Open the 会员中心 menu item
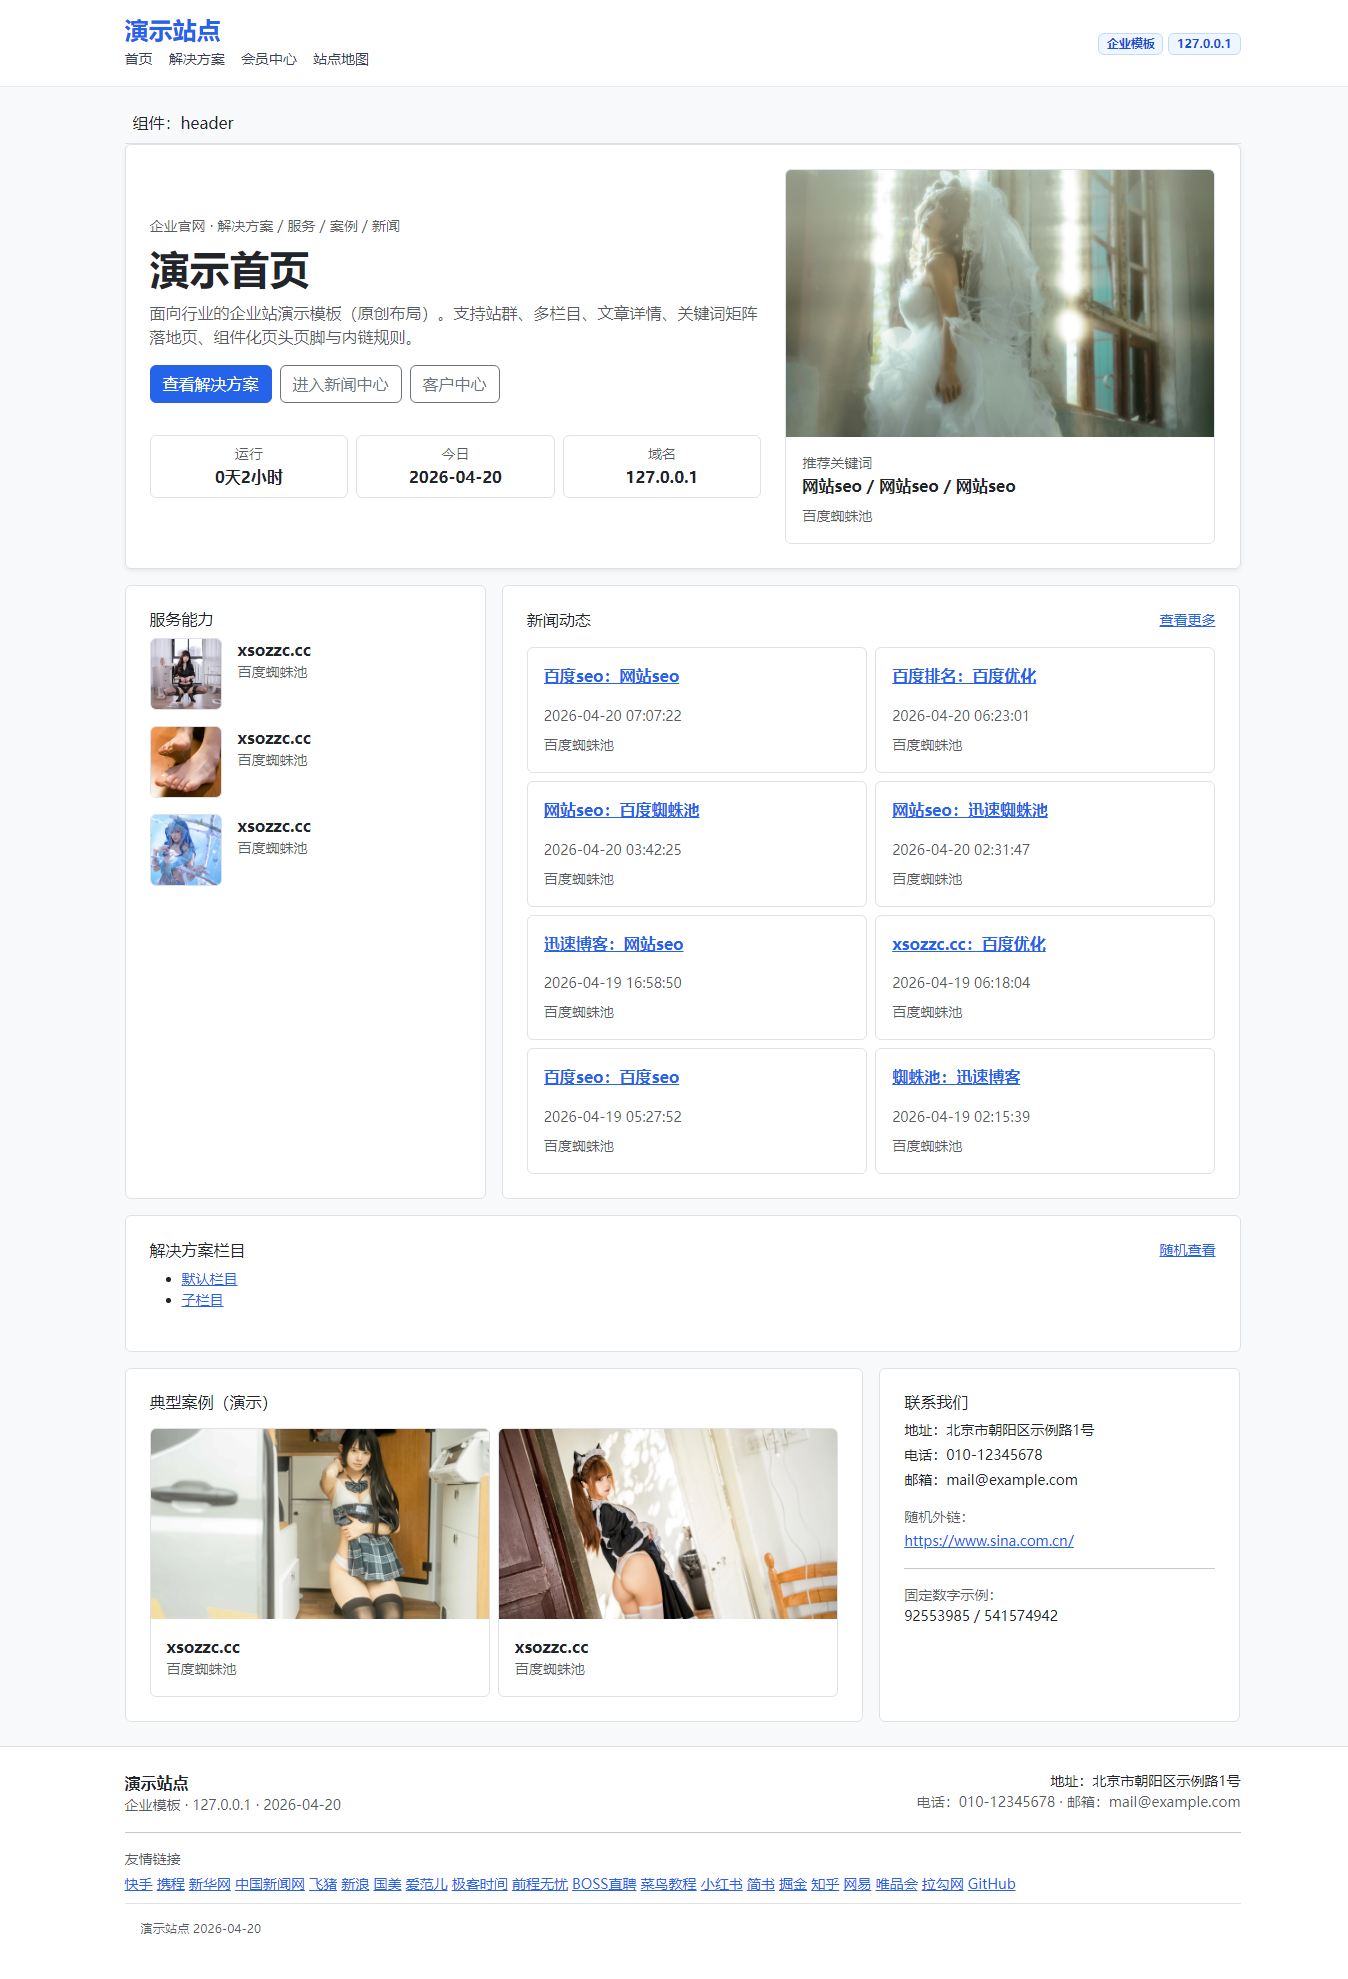This screenshot has width=1348, height=1979. click(x=268, y=59)
